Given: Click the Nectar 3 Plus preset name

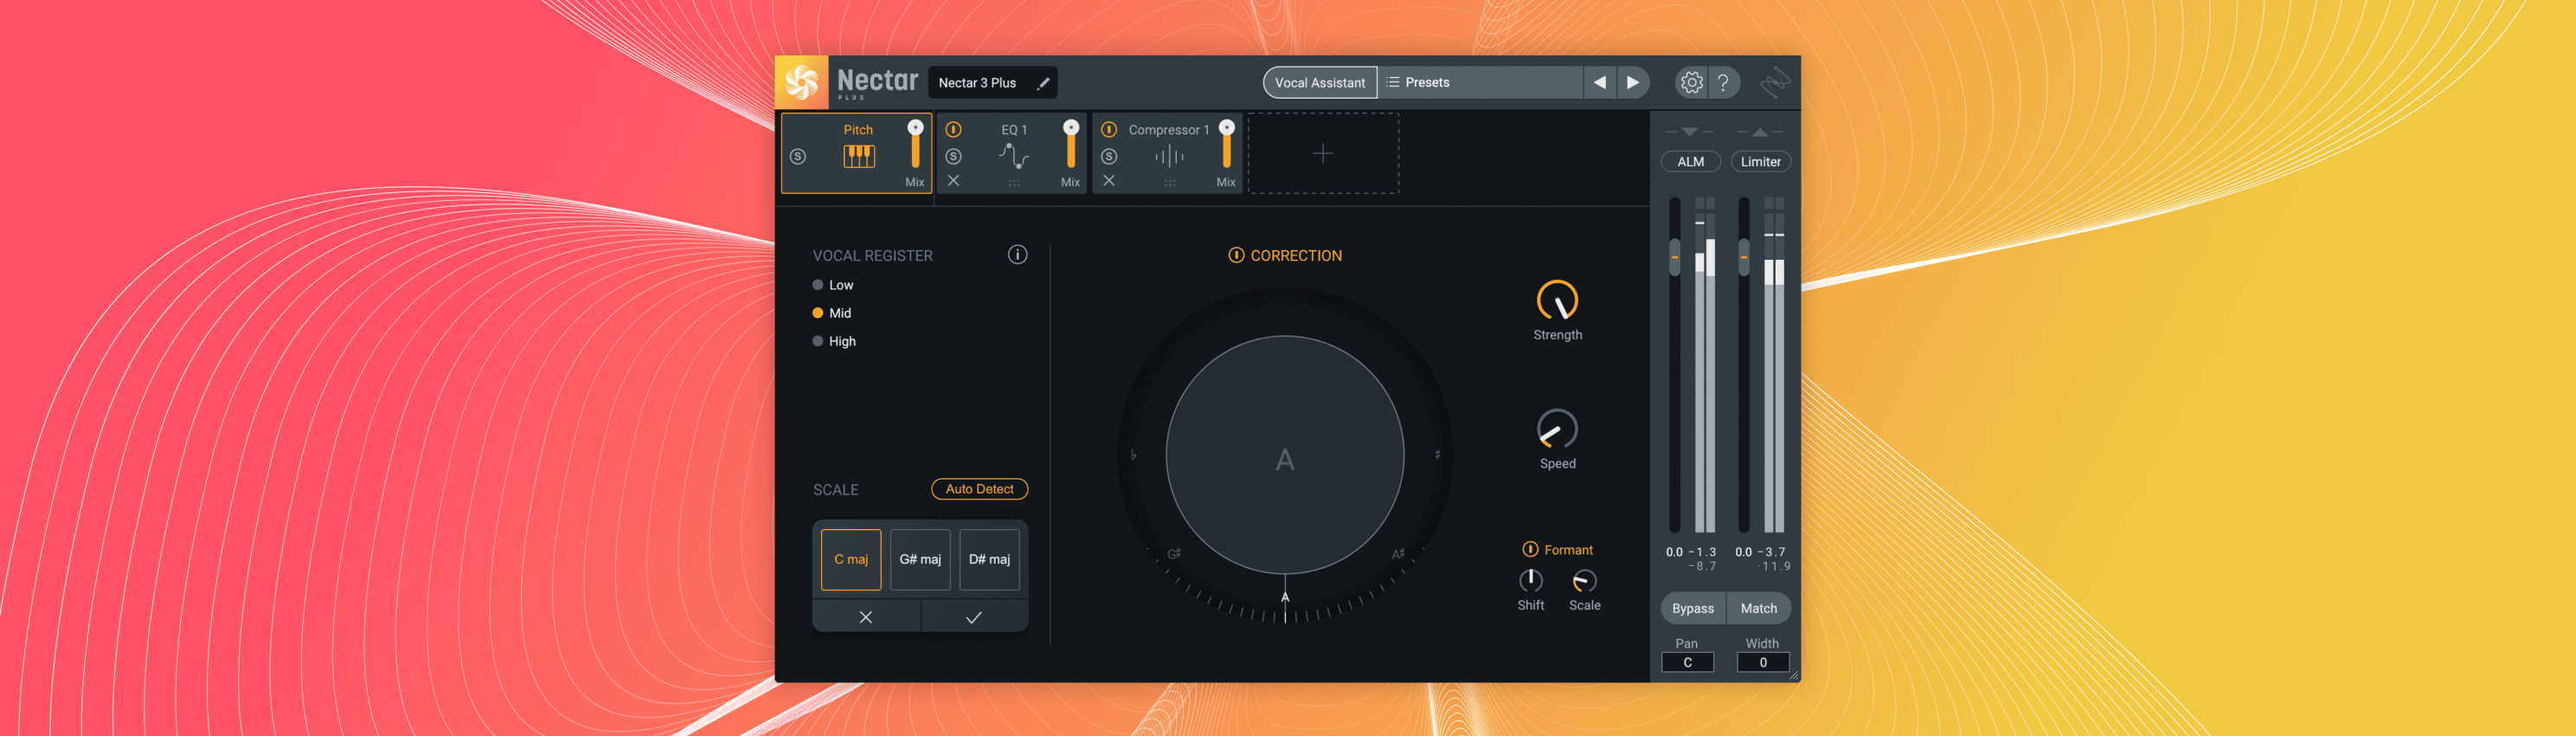Looking at the screenshot, I should click(977, 83).
